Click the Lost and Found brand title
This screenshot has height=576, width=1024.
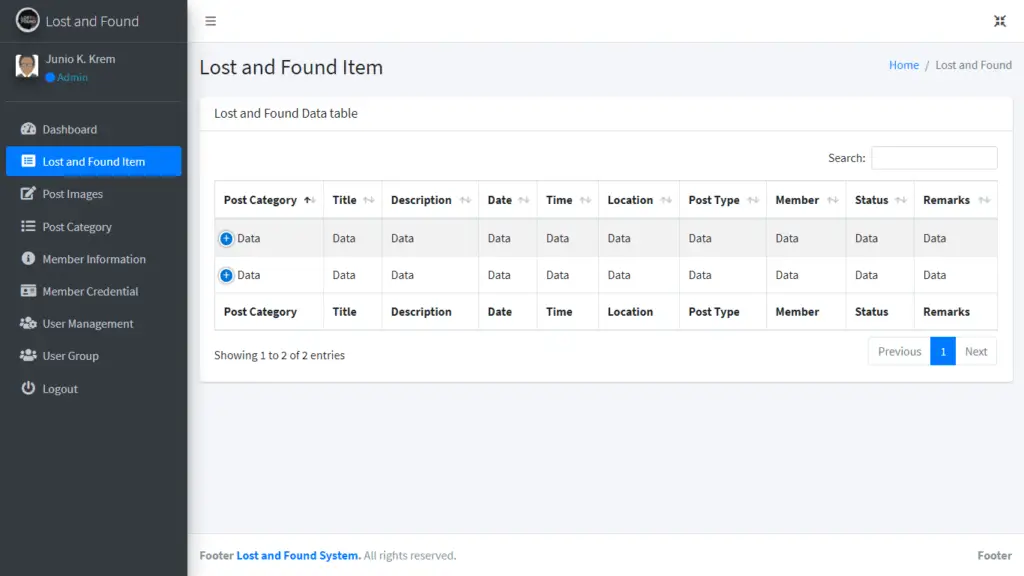pos(92,21)
